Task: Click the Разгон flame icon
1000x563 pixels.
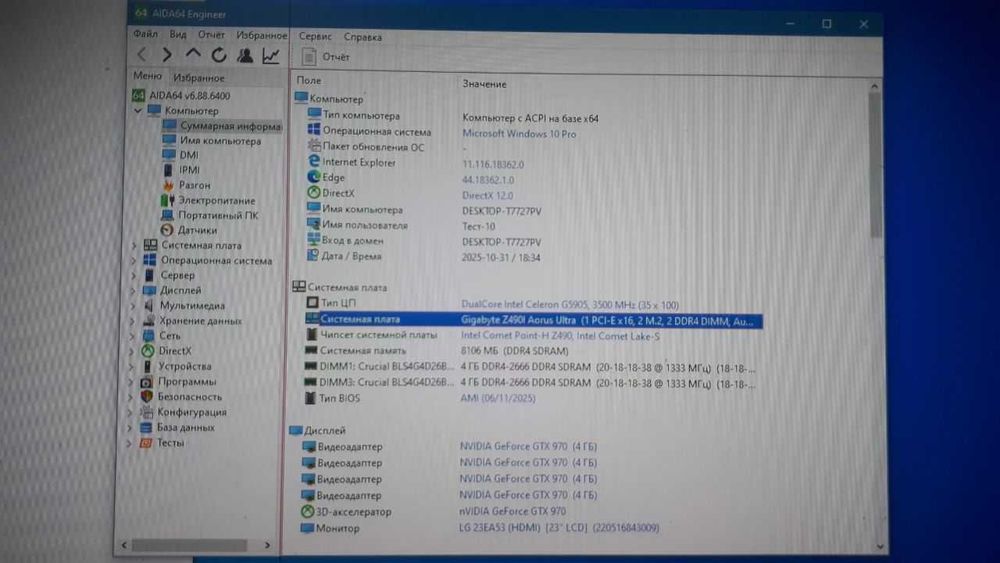Action: pyautogui.click(x=168, y=185)
